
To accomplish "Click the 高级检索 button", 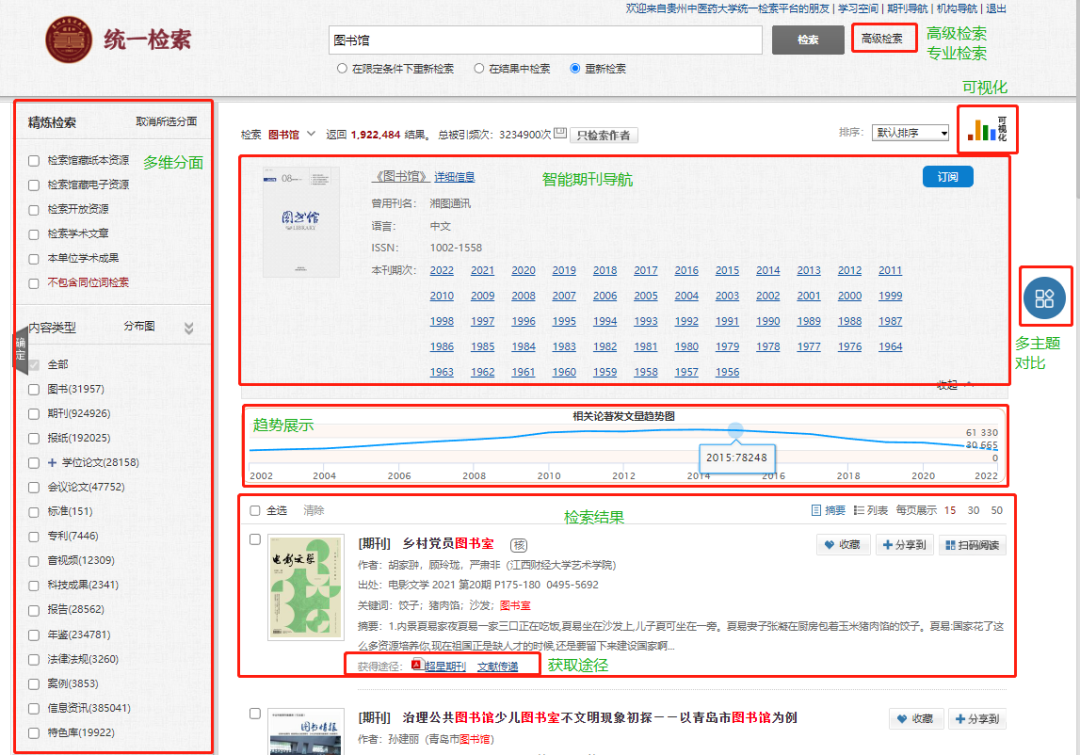I will [x=884, y=39].
